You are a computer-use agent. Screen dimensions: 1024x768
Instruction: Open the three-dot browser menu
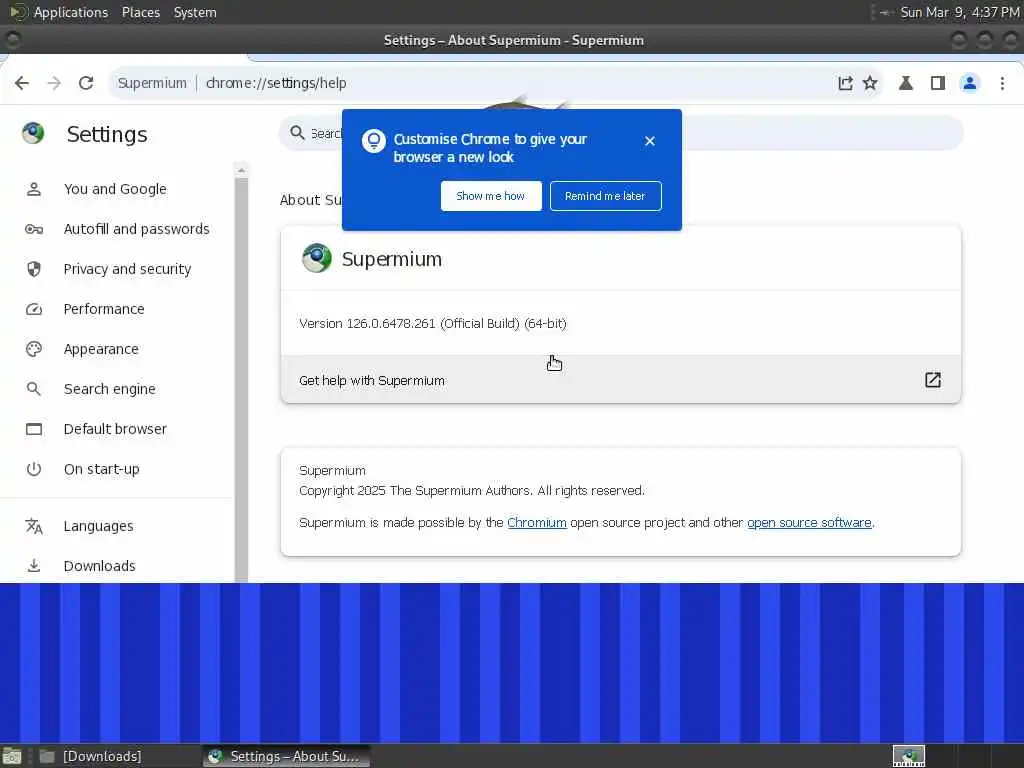point(1002,83)
